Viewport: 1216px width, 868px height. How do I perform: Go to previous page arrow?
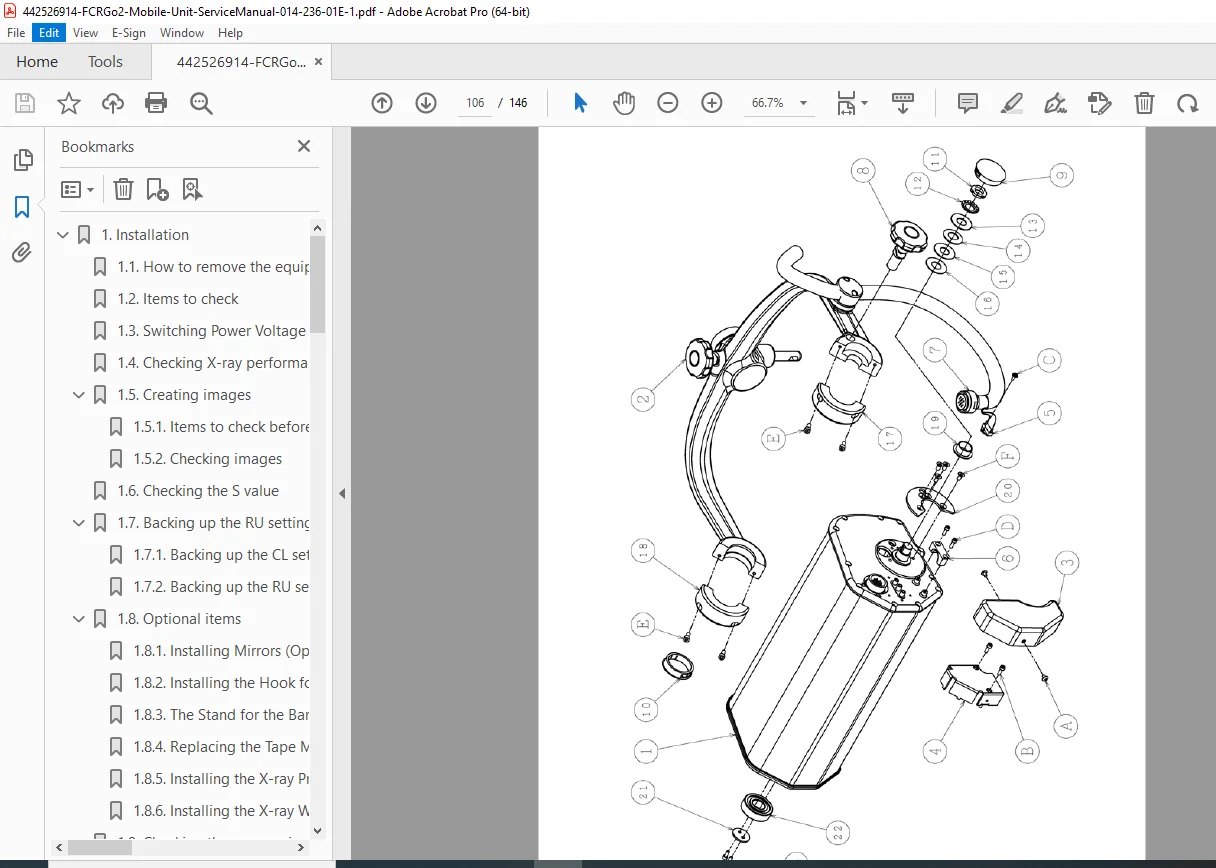coord(382,103)
